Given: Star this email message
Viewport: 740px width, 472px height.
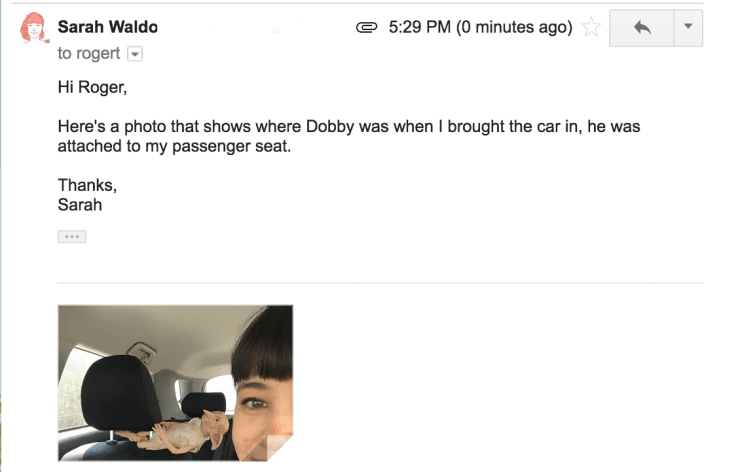Looking at the screenshot, I should (x=591, y=28).
